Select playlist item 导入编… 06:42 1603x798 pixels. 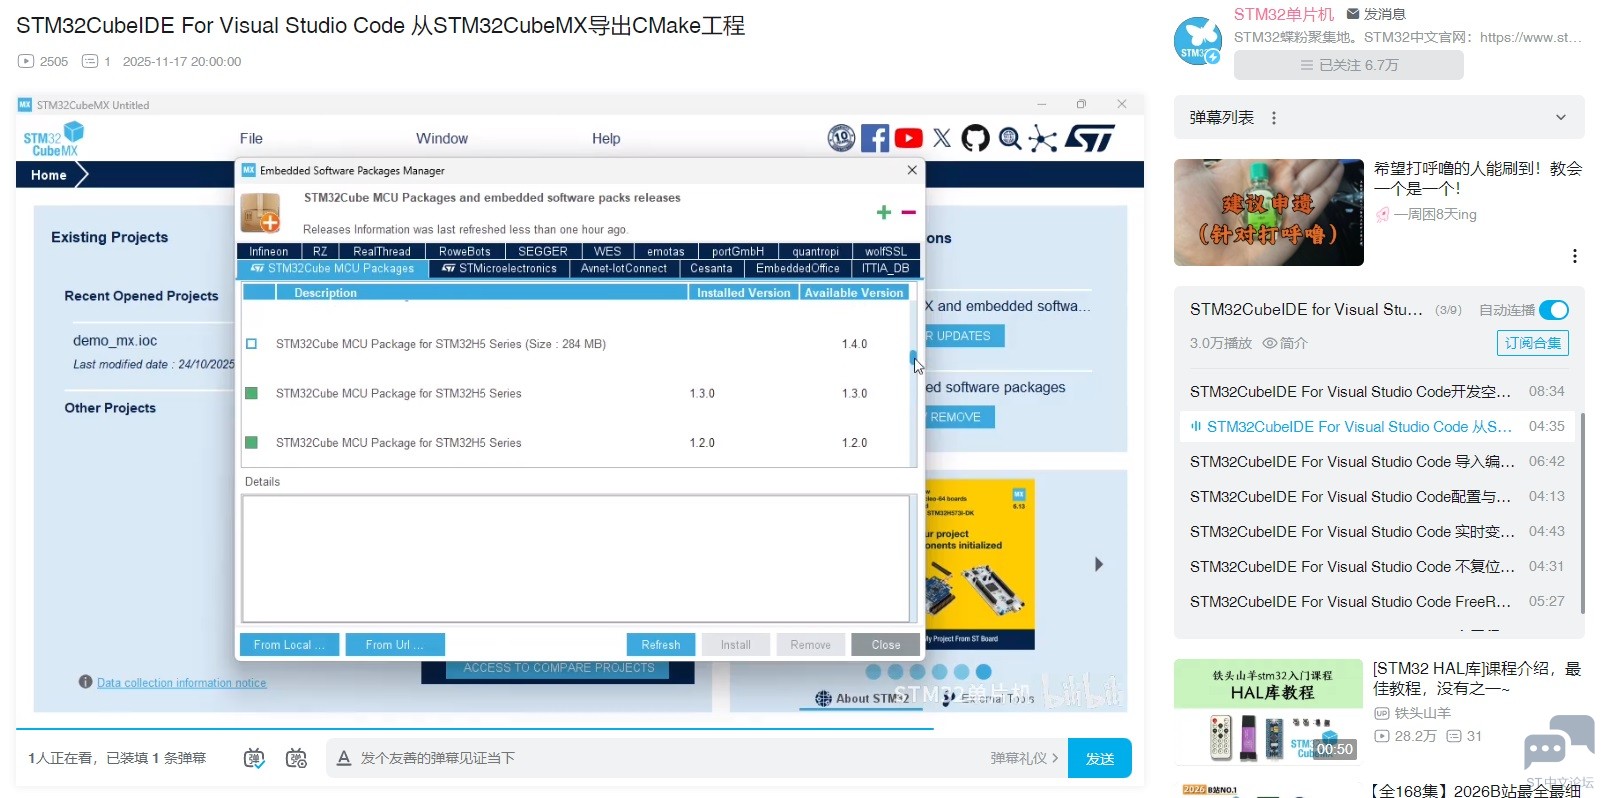[1377, 461]
